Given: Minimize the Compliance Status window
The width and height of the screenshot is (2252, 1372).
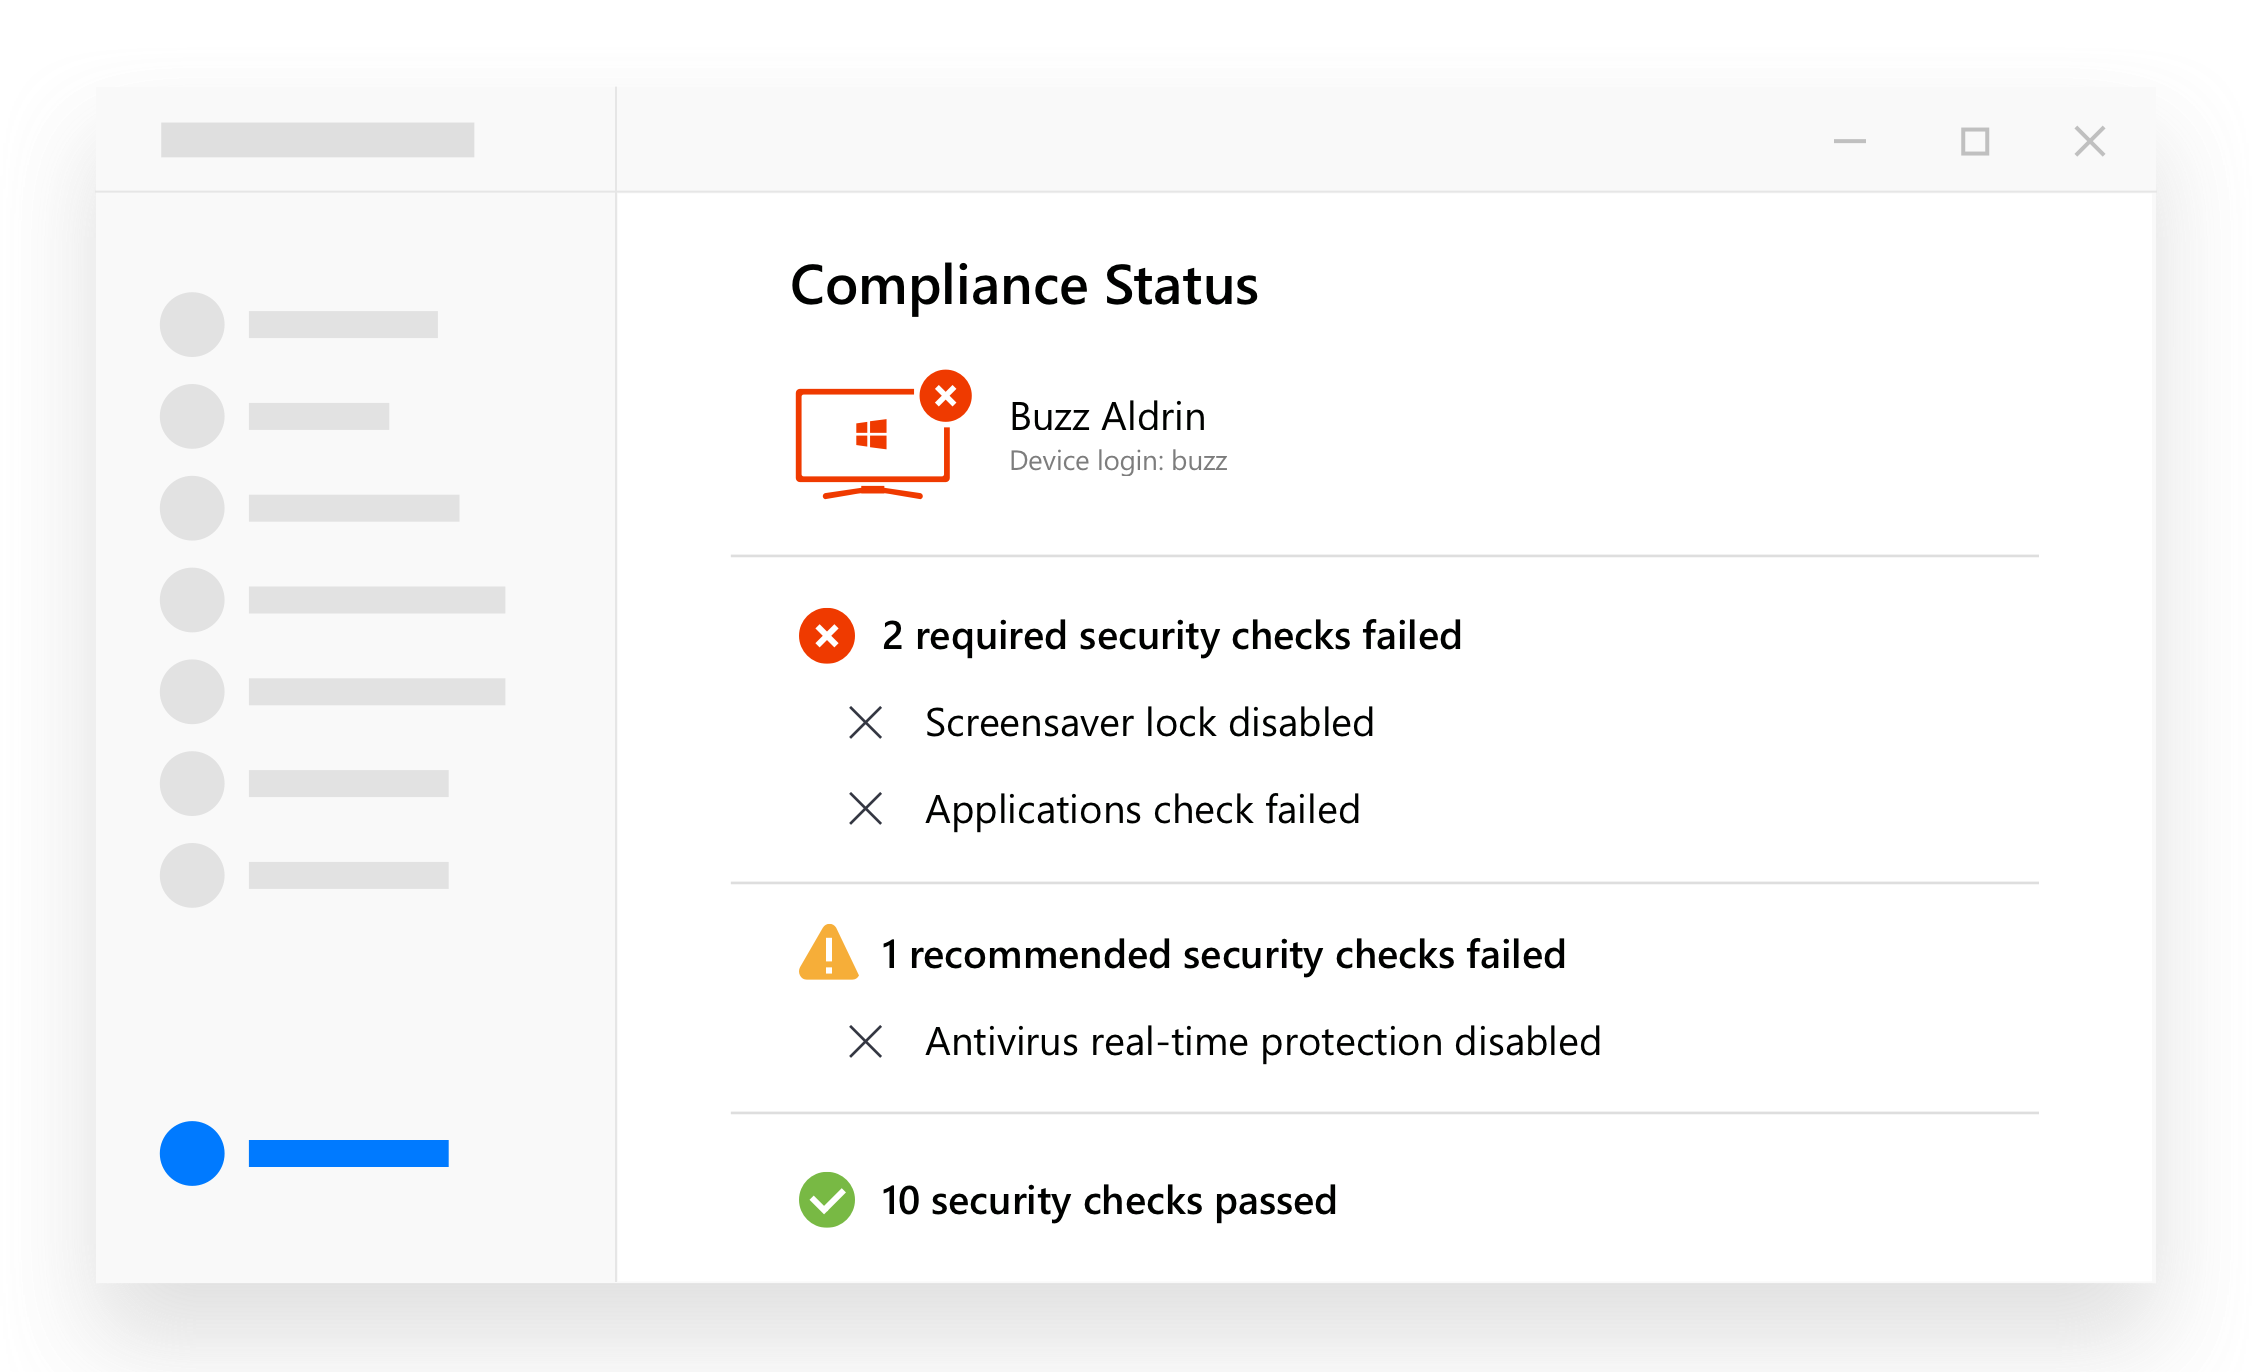Looking at the screenshot, I should tap(1850, 142).
